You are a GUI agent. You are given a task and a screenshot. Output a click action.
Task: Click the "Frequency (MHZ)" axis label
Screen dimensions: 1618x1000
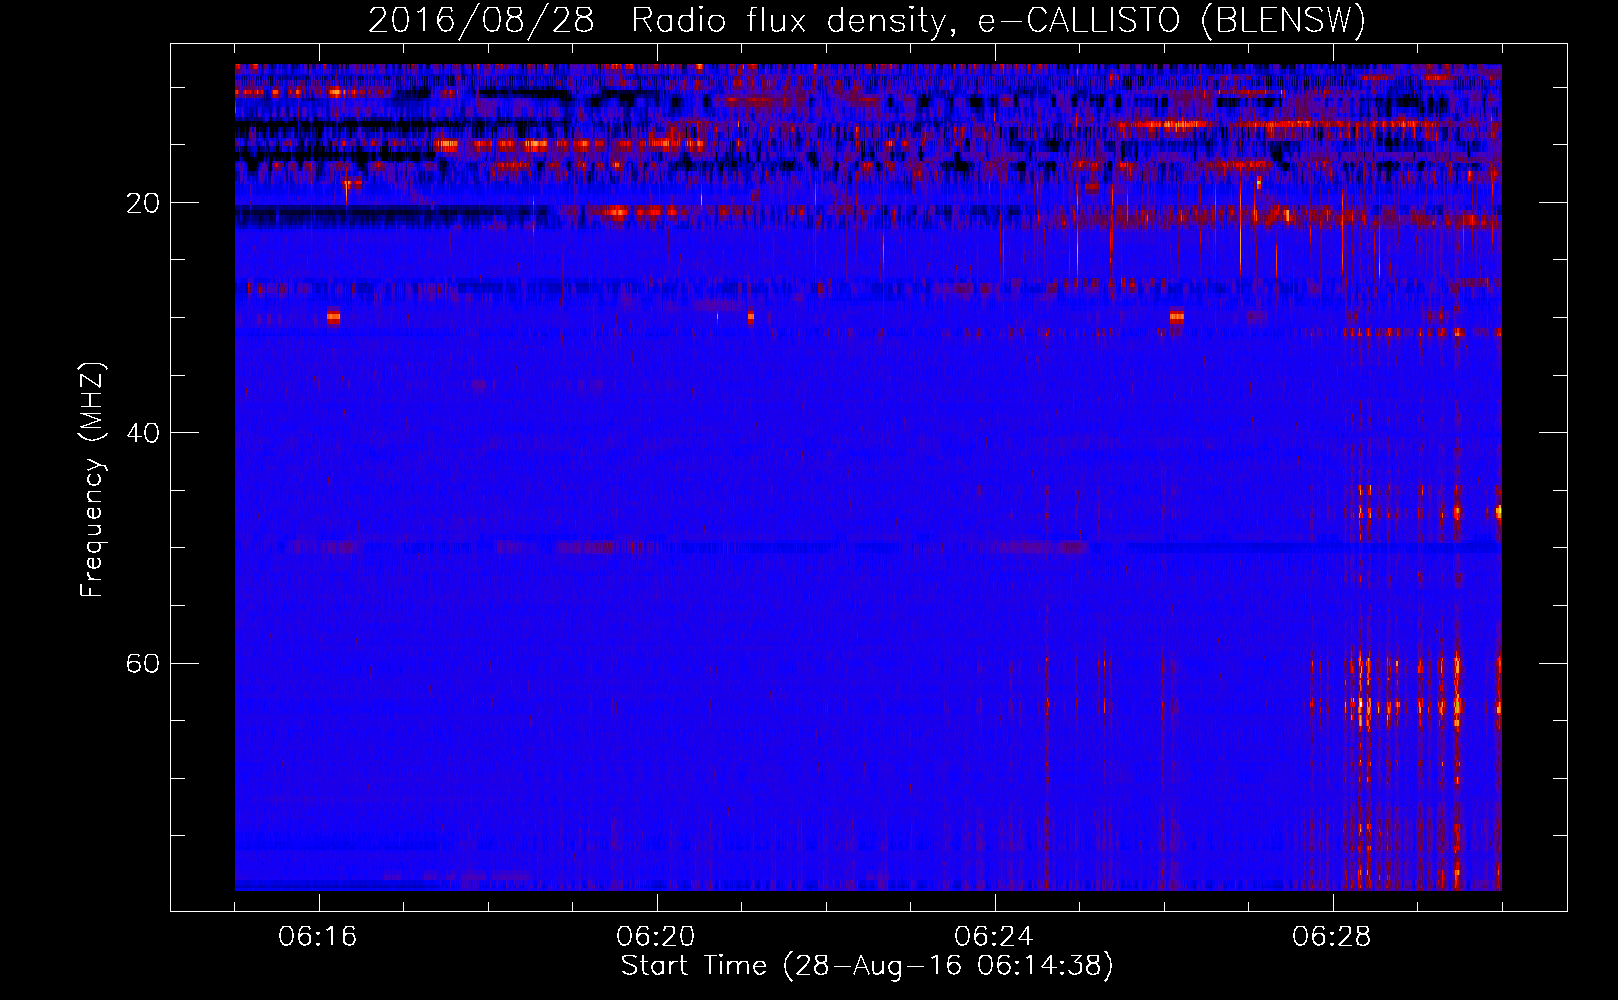point(92,480)
